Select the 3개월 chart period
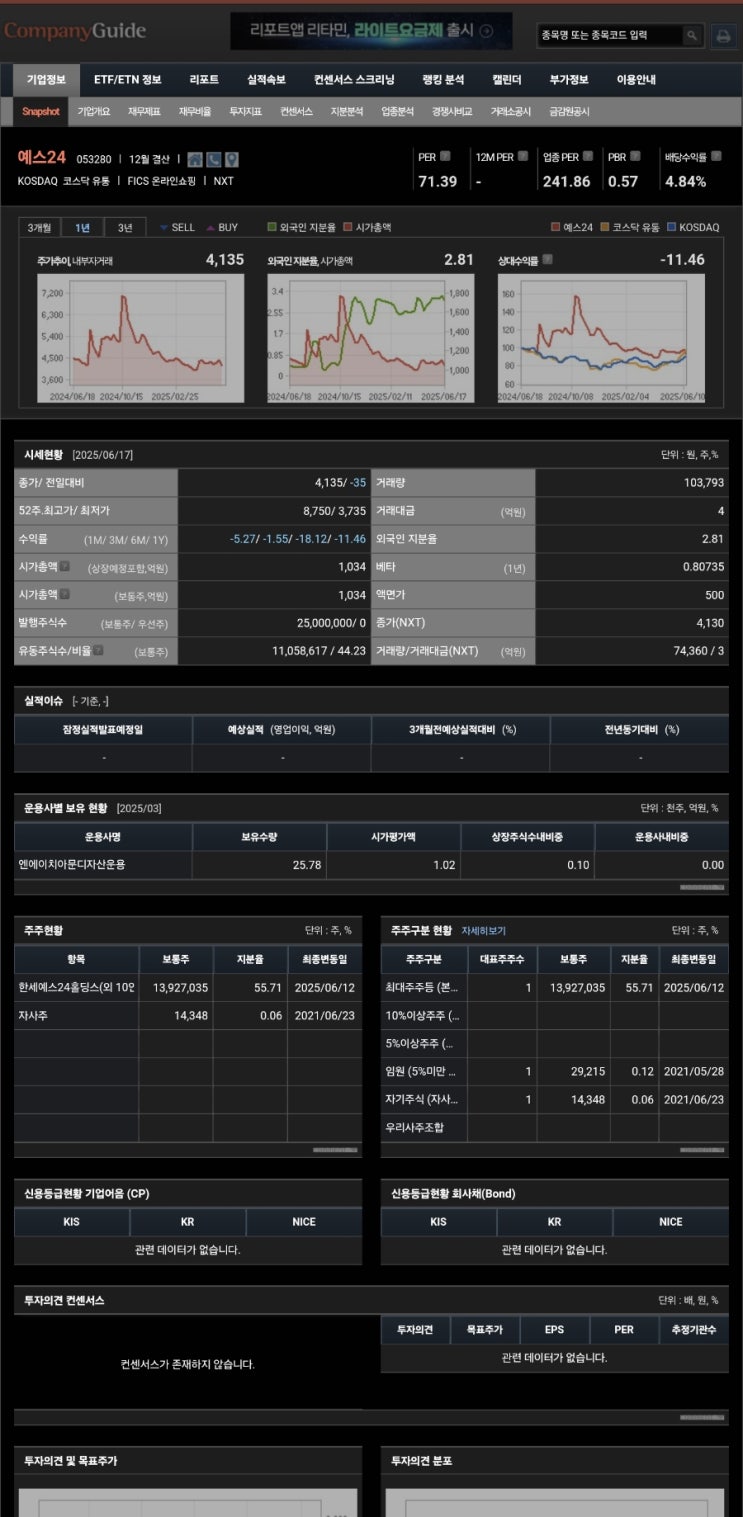Viewport: 743px width, 1517px height. tap(40, 227)
